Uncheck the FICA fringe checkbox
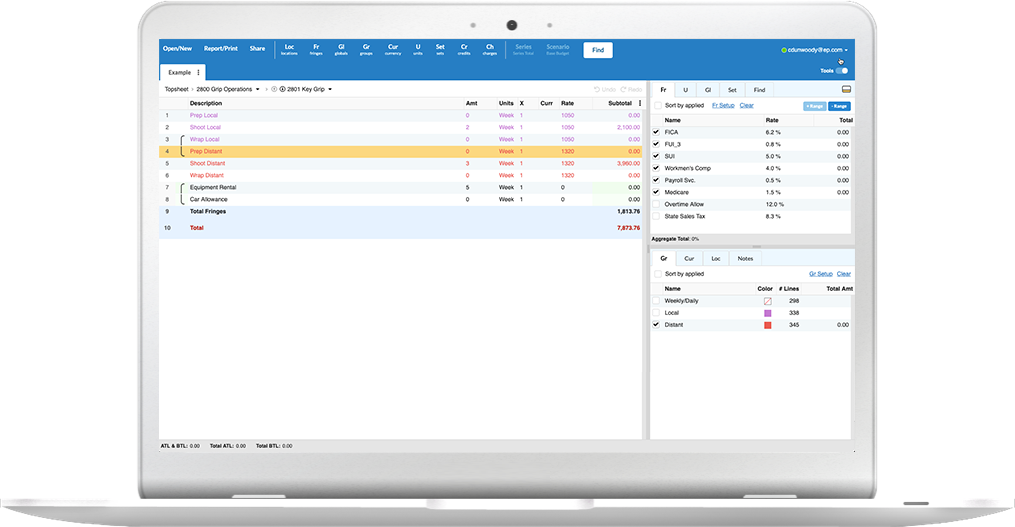The image size is (1015, 527). pyautogui.click(x=656, y=132)
